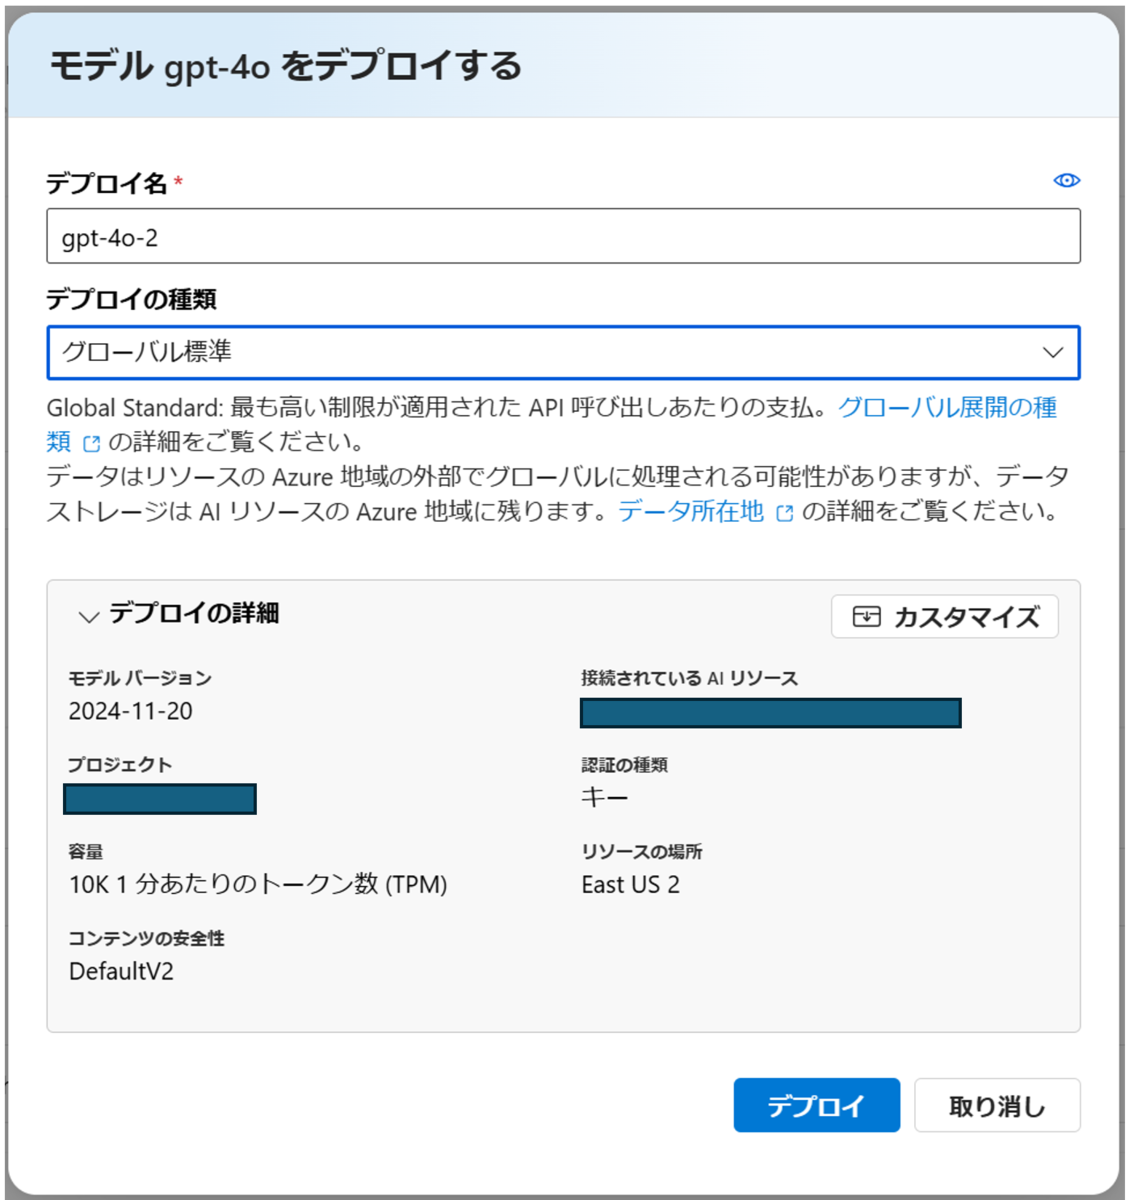Toggle the eye visibility icon
The image size is (1129, 1200).
coord(1066,180)
